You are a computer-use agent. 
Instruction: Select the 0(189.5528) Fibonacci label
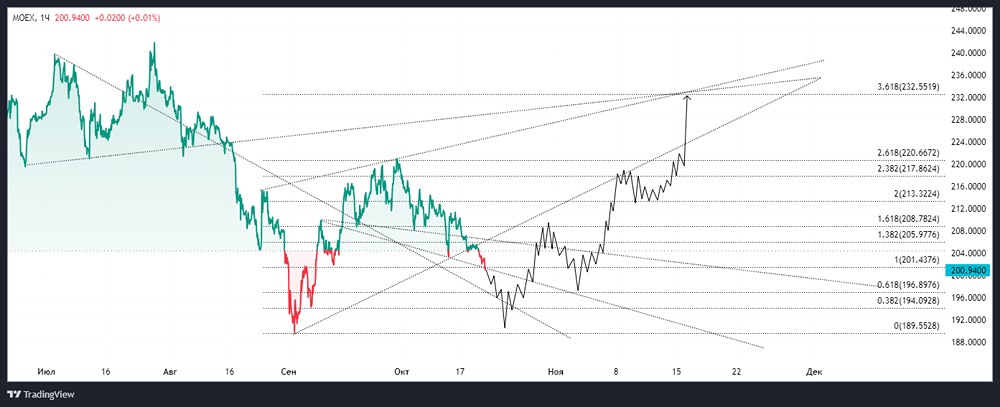(x=916, y=325)
